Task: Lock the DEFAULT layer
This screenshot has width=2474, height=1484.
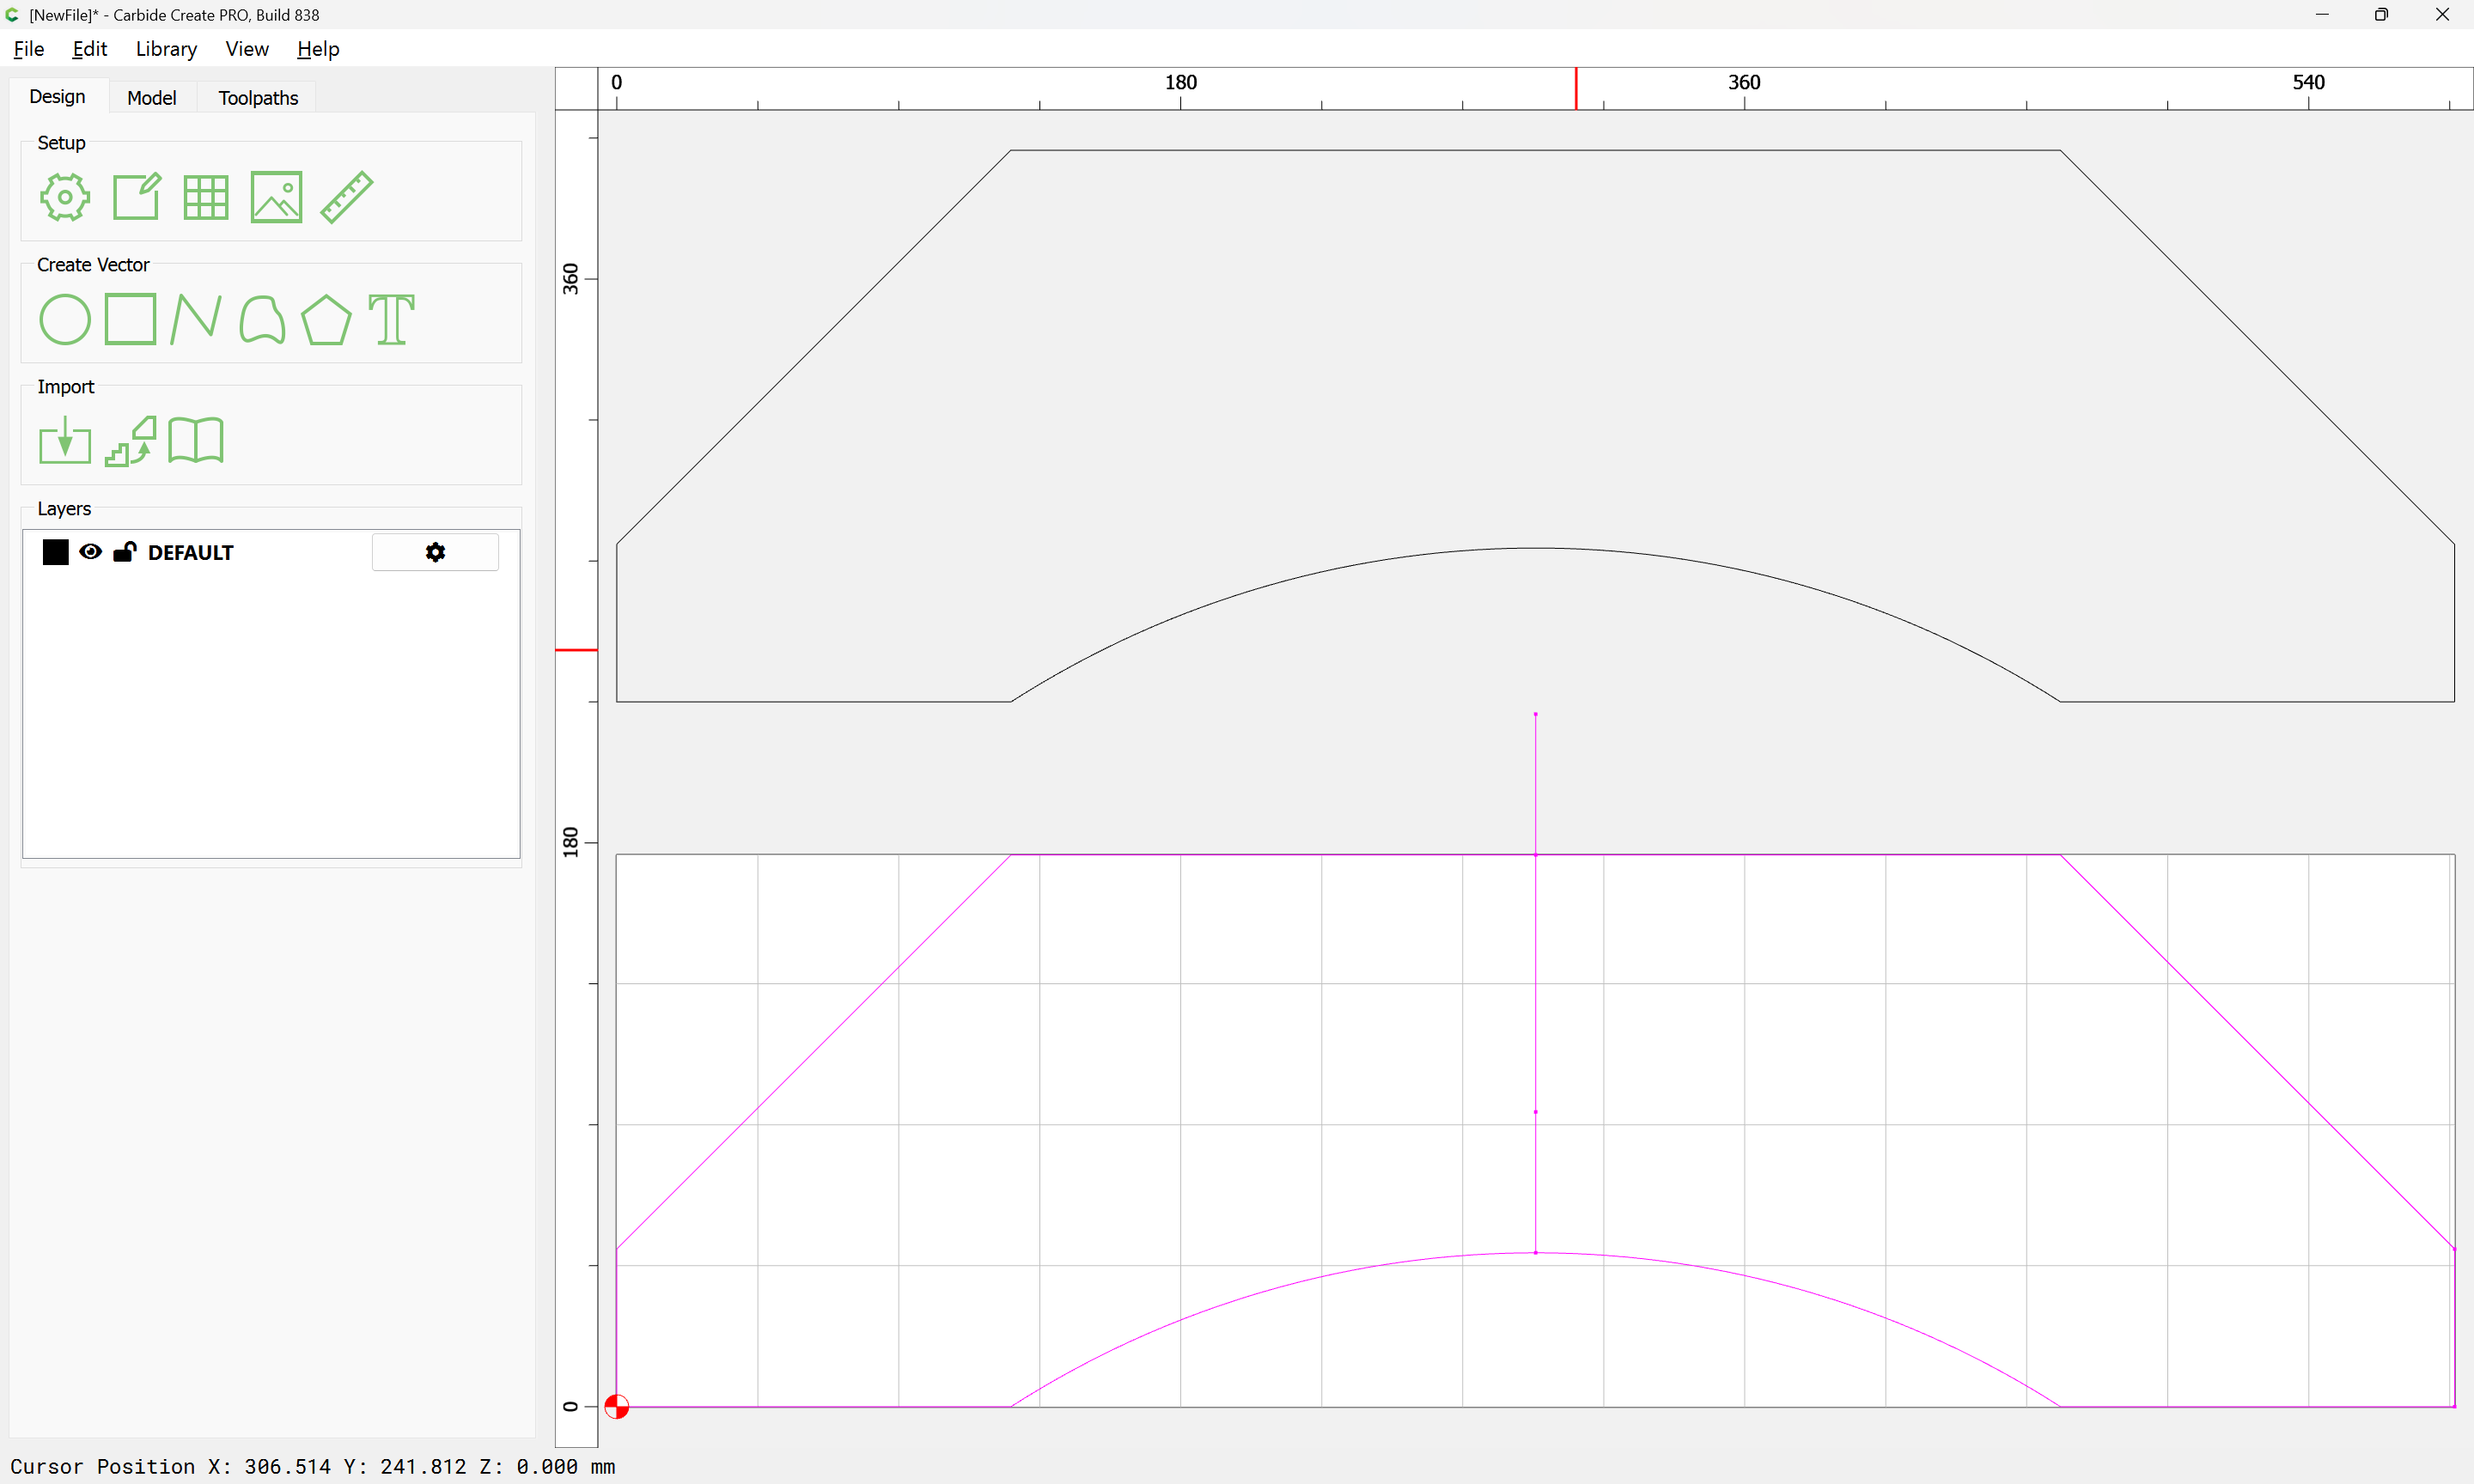Action: [x=125, y=552]
